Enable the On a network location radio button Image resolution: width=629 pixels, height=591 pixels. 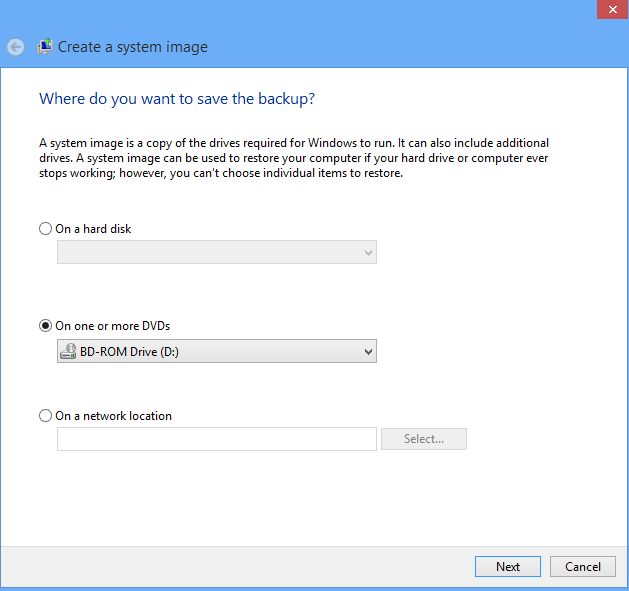coord(45,415)
